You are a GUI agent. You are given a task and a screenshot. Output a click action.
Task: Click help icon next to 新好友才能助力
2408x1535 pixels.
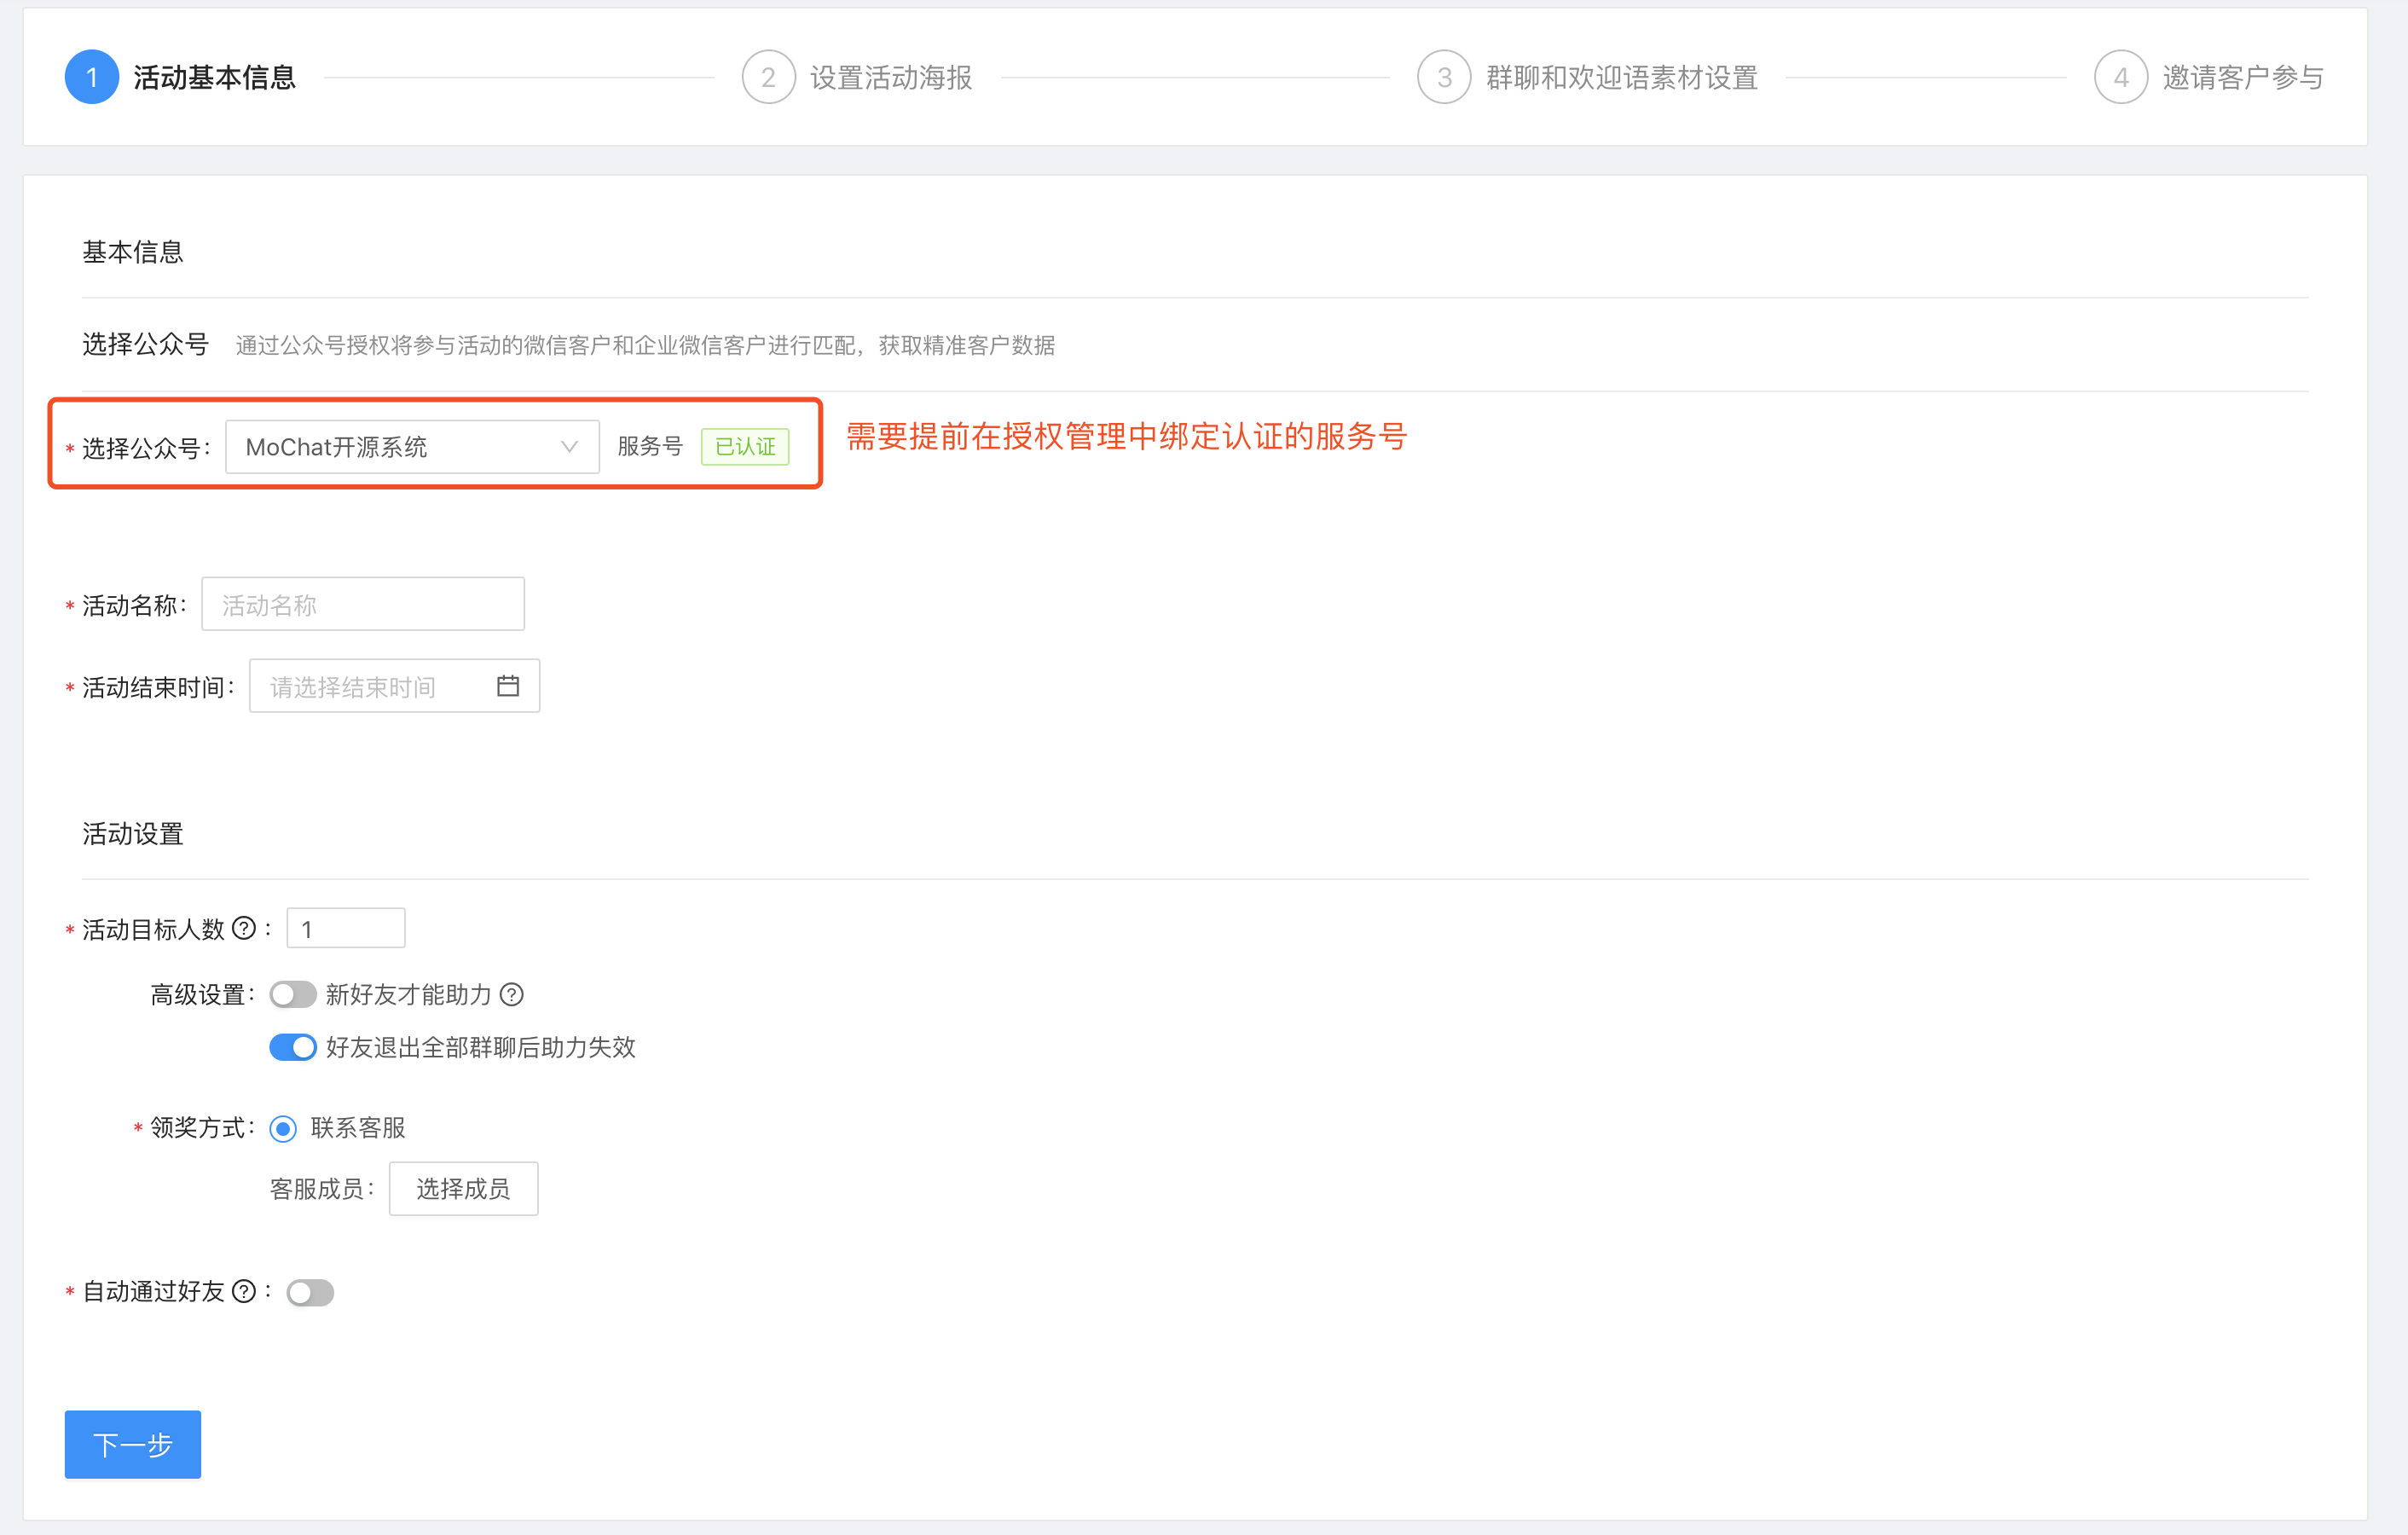pos(511,995)
